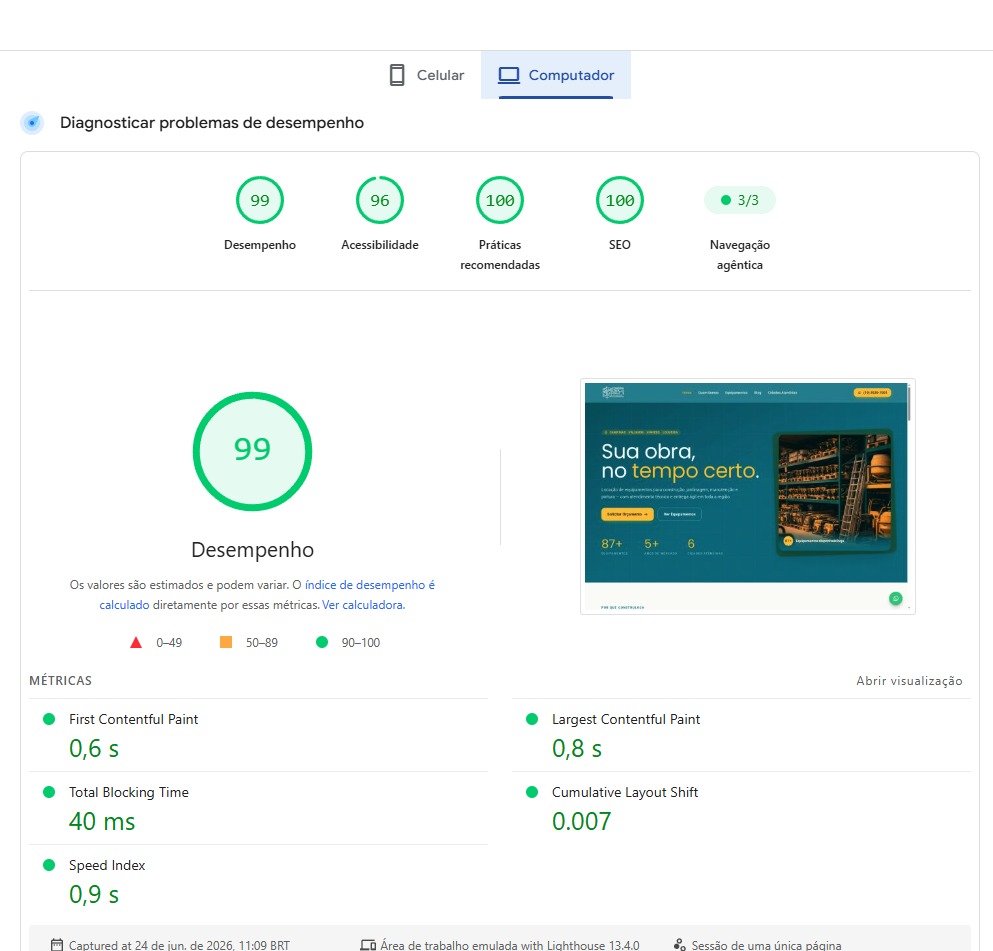Click the Captured at 24 de jun. text
Image resolution: width=993 pixels, height=951 pixels.
179,945
